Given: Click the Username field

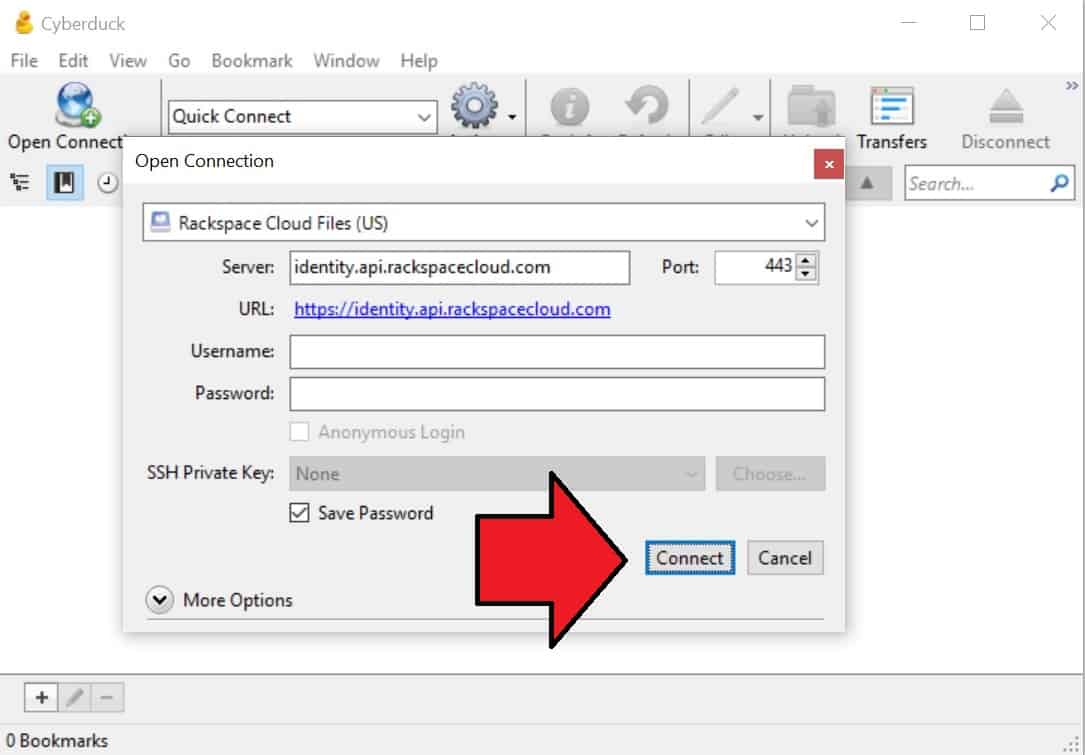Looking at the screenshot, I should pyautogui.click(x=557, y=352).
